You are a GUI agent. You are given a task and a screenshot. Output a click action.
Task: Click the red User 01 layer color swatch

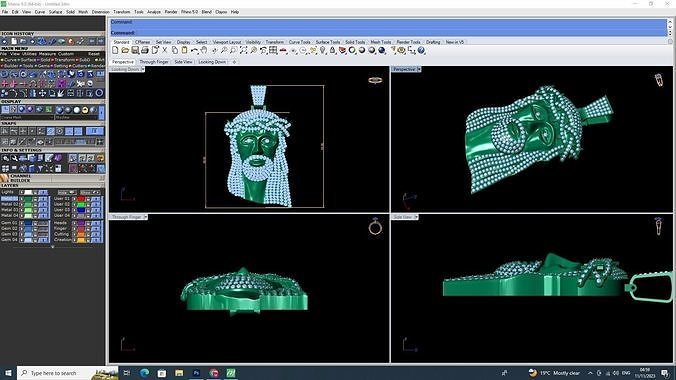click(x=81, y=199)
